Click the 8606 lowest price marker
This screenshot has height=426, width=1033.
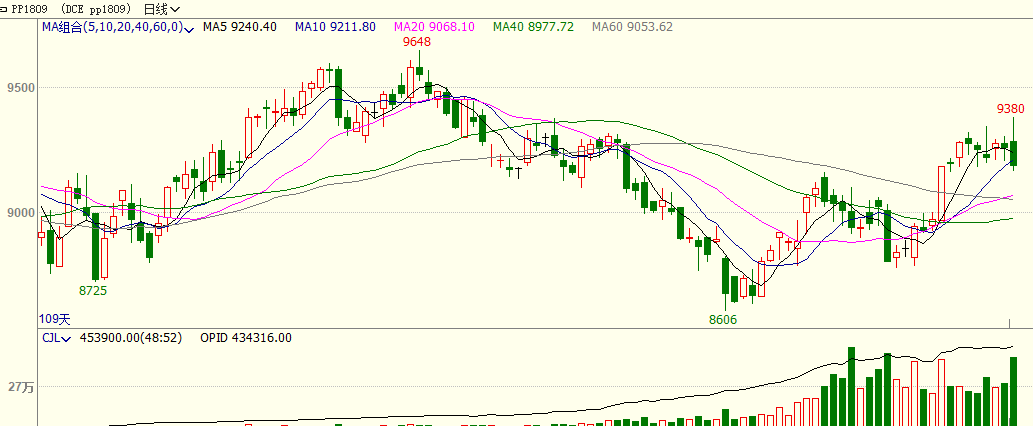click(x=723, y=320)
